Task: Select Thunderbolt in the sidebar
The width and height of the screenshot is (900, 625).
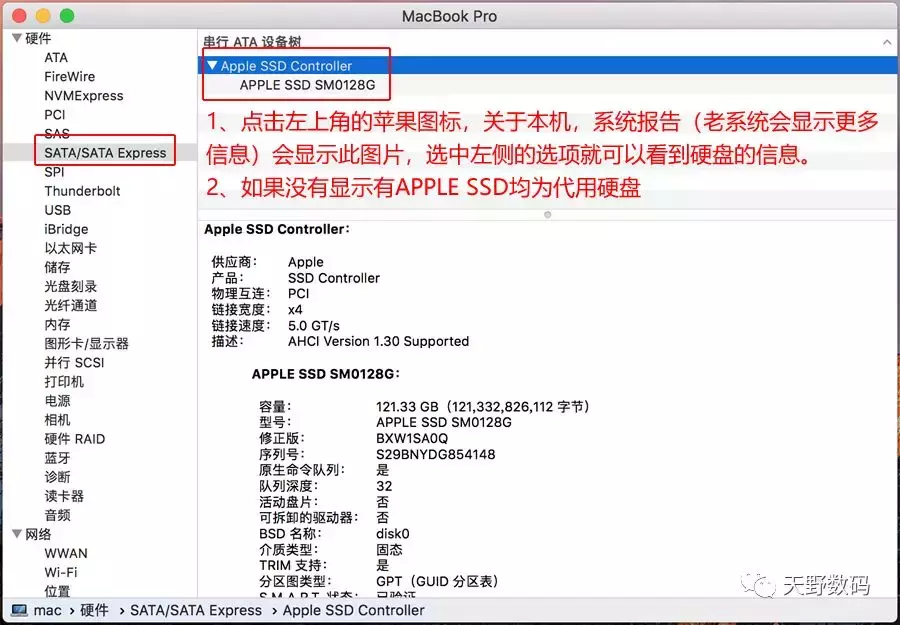Action: [82, 191]
